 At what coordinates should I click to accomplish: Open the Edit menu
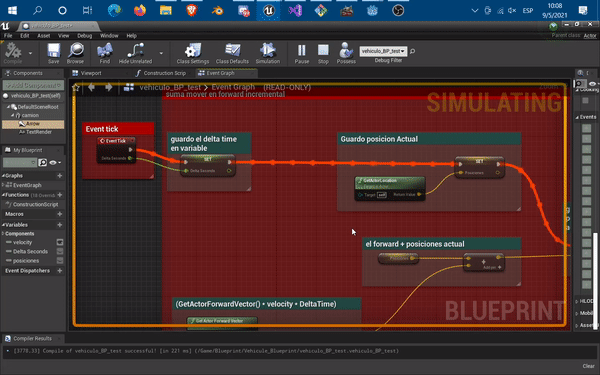coord(25,36)
